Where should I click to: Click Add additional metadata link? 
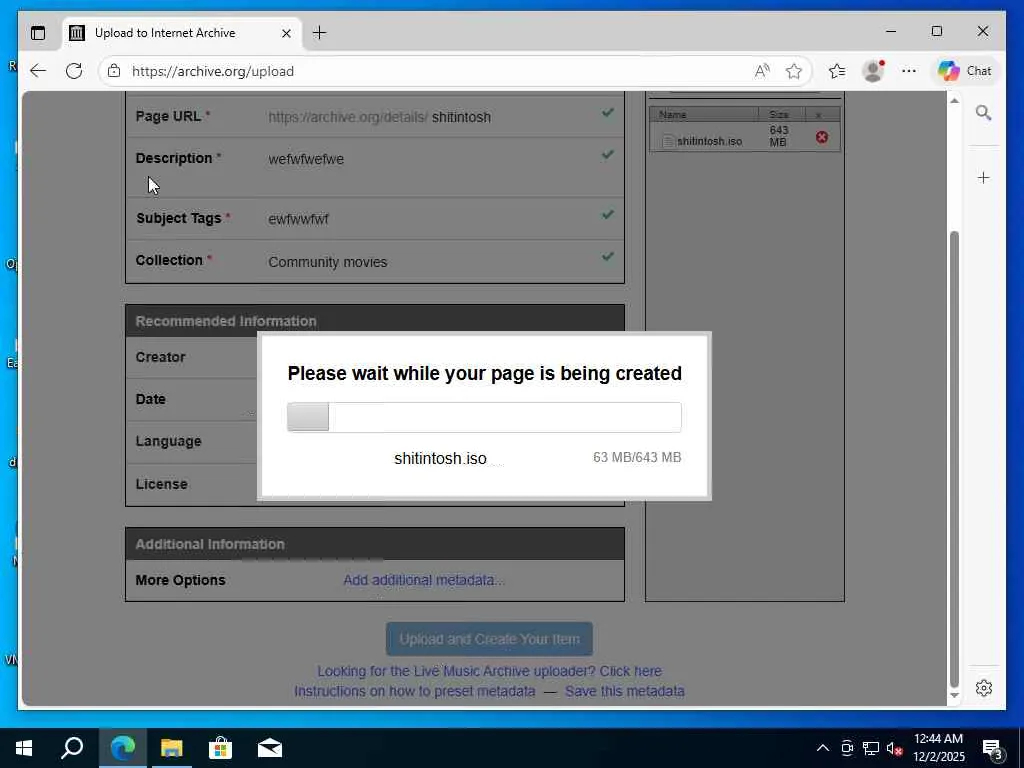coord(424,580)
